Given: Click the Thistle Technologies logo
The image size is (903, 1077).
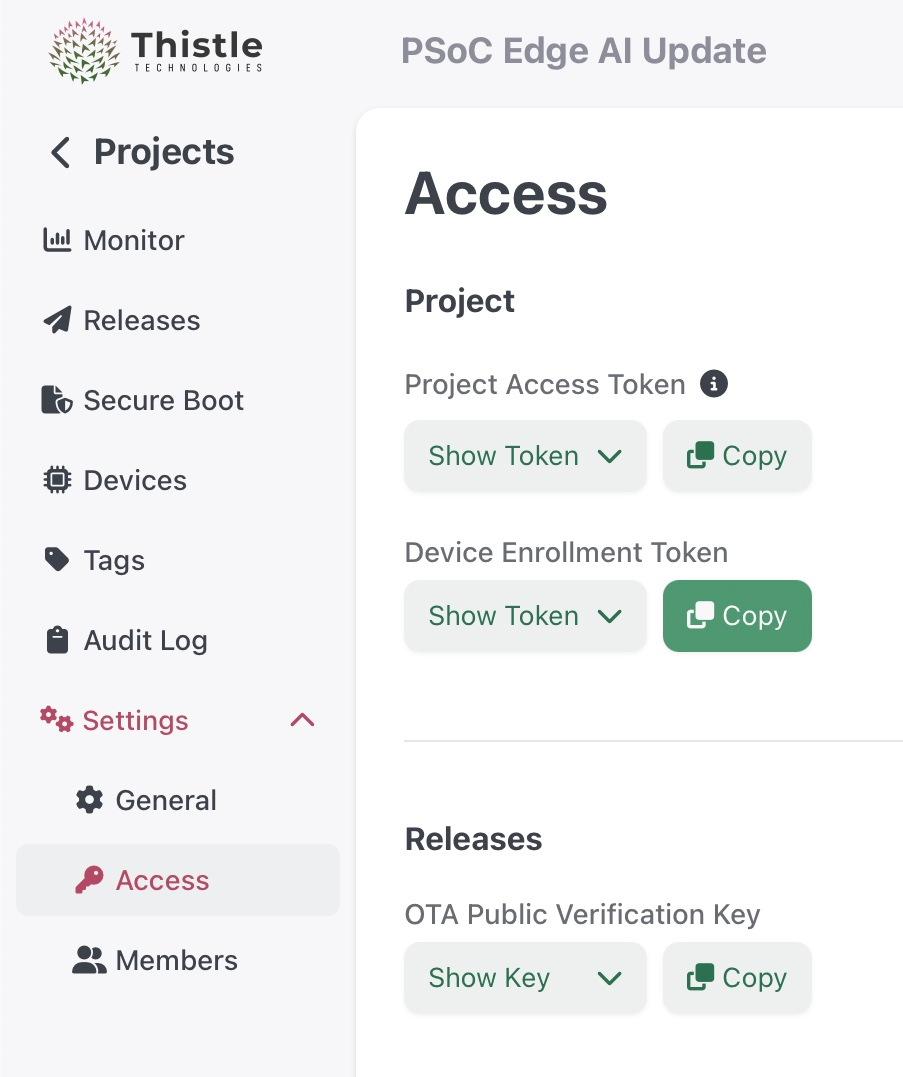Looking at the screenshot, I should tap(155, 50).
